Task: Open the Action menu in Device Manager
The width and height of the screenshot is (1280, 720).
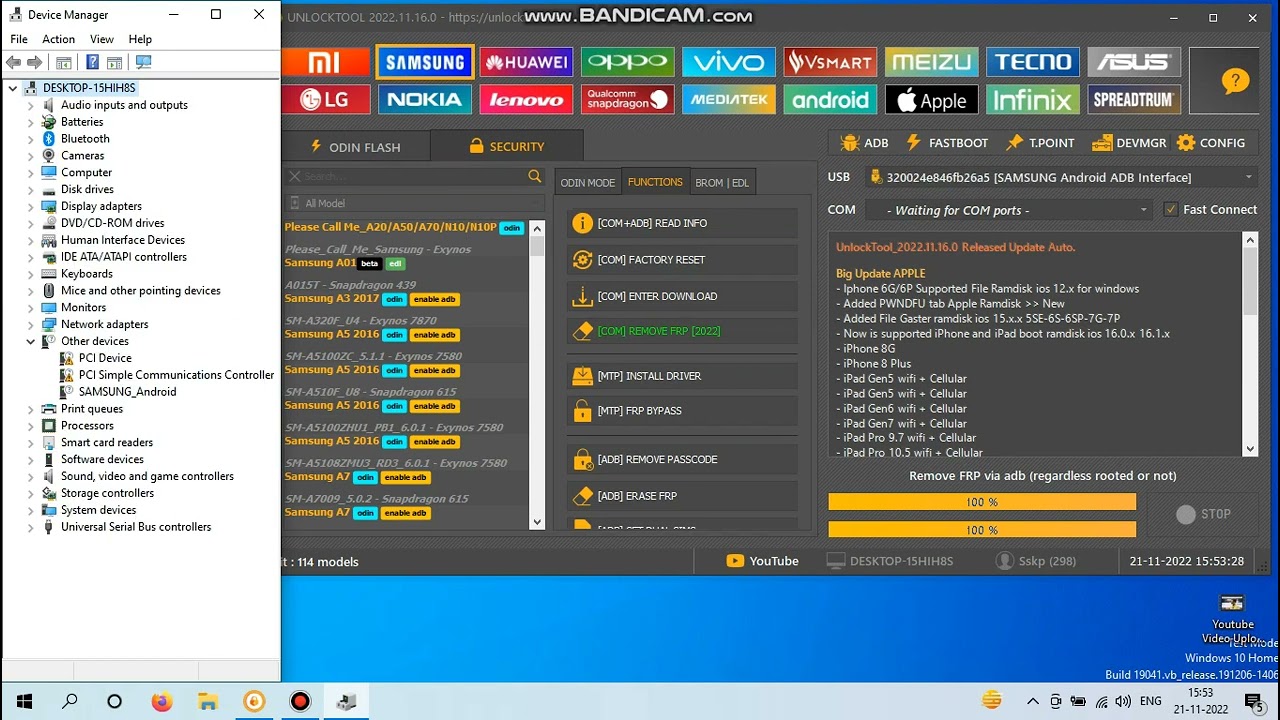Action: click(58, 39)
